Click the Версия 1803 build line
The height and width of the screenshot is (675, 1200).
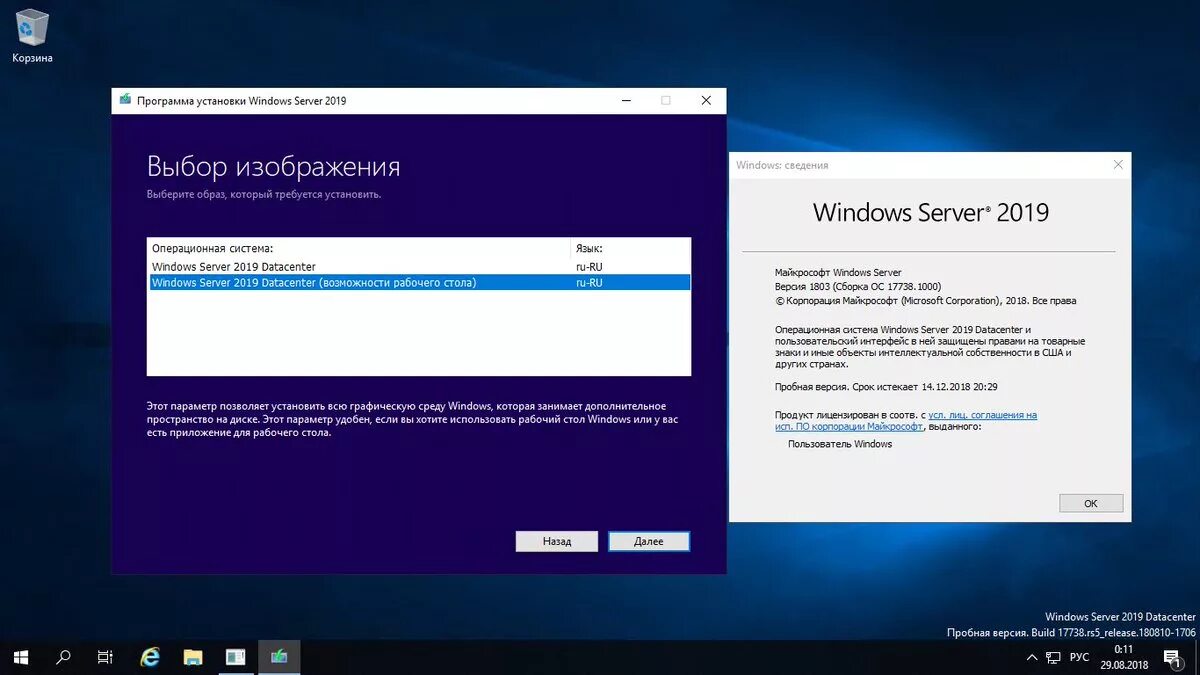[x=858, y=286]
